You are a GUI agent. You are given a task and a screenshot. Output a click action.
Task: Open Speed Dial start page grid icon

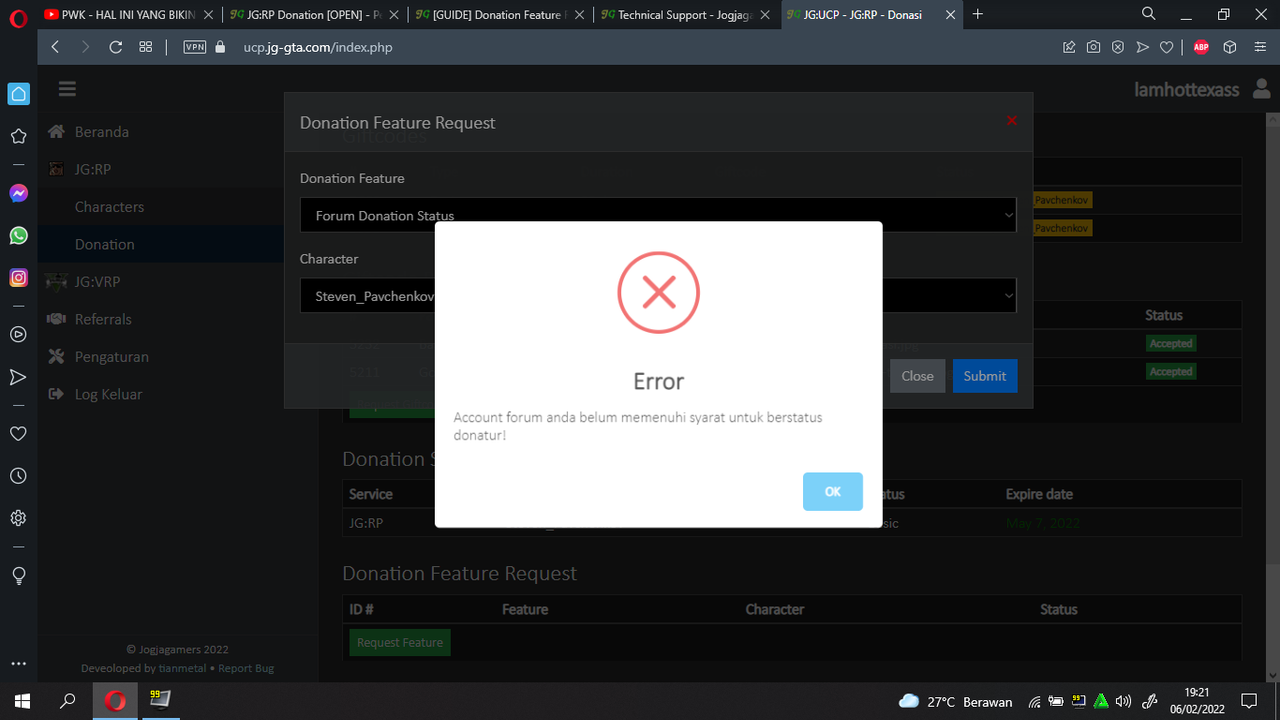coord(146,47)
